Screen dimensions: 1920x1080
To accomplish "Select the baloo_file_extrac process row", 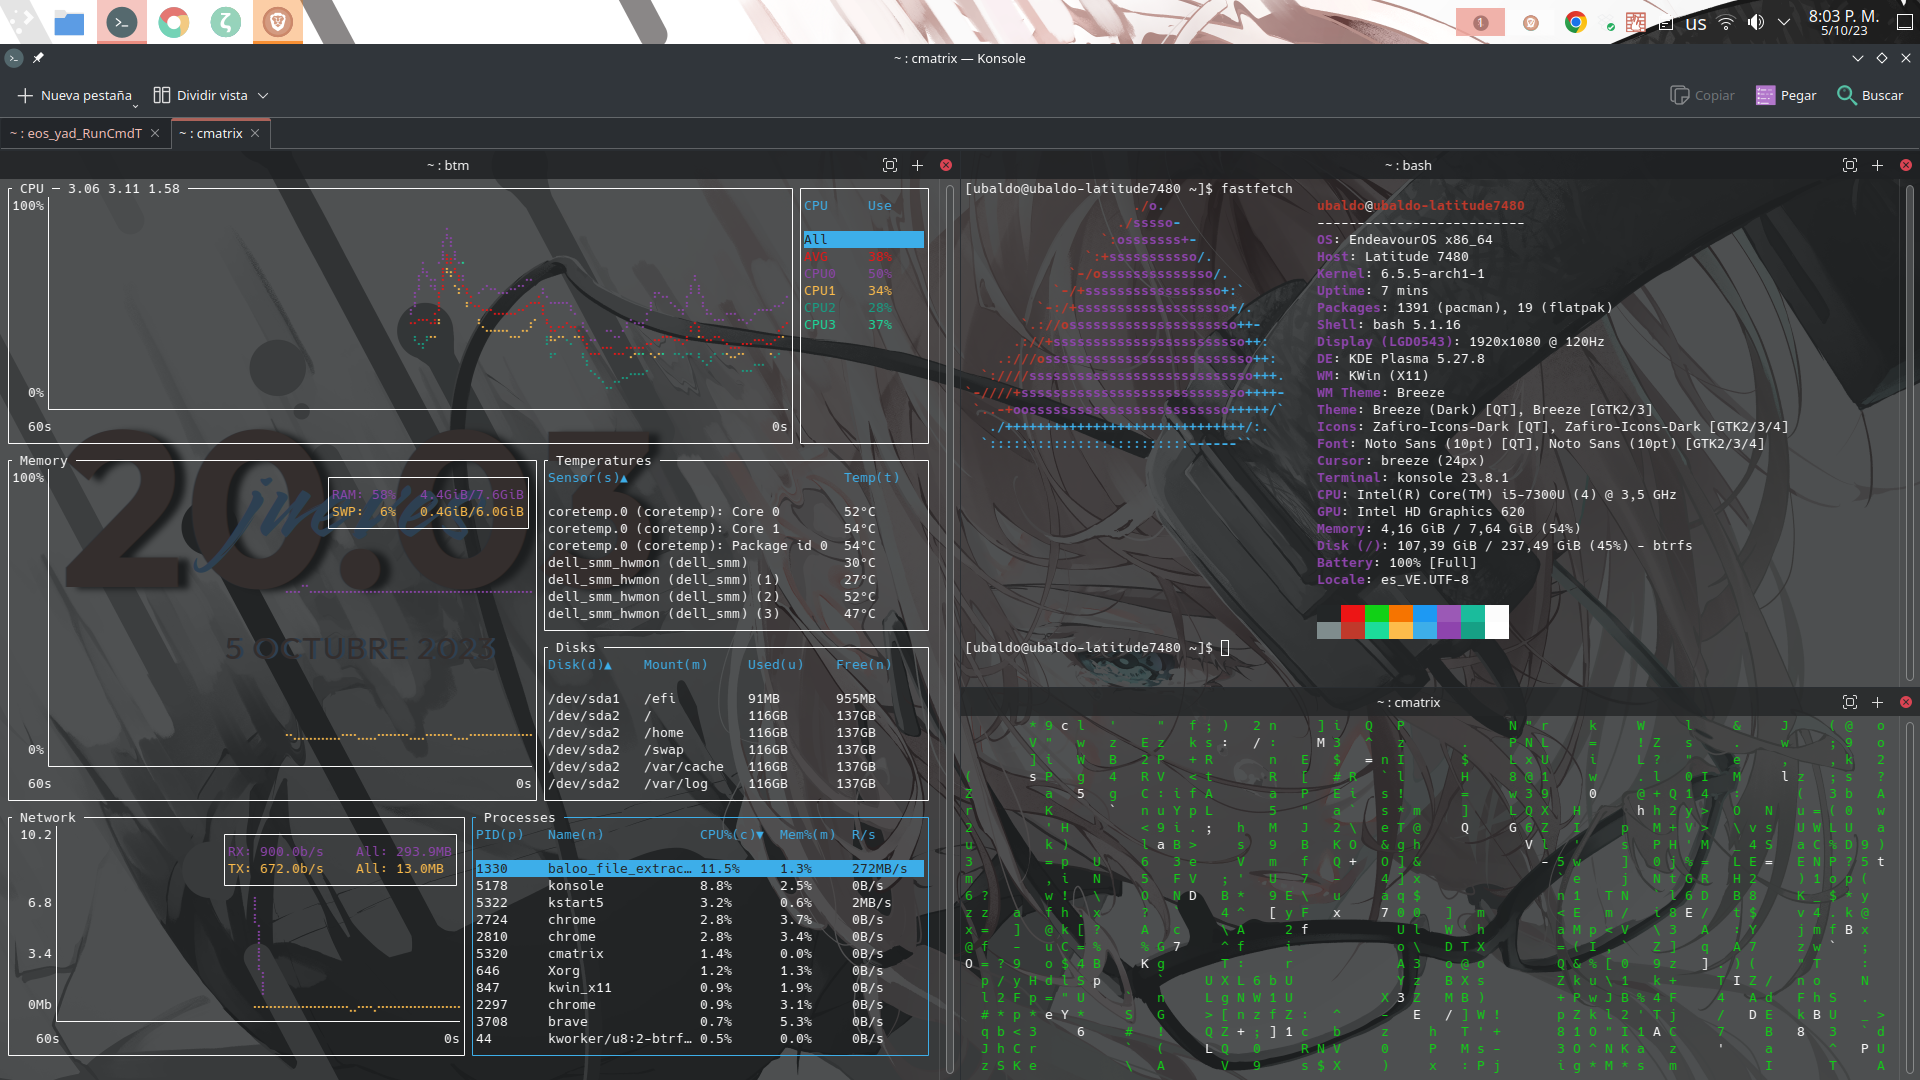I will pyautogui.click(x=699, y=869).
